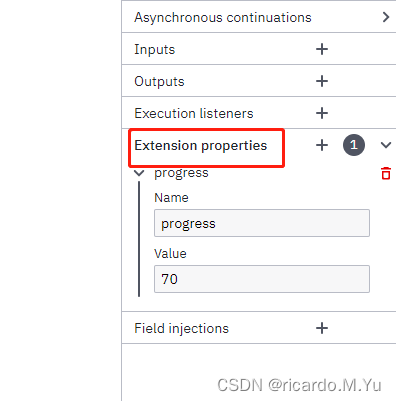The height and width of the screenshot is (401, 396).
Task: Collapse the Extension properties section chevron
Action: click(386, 145)
